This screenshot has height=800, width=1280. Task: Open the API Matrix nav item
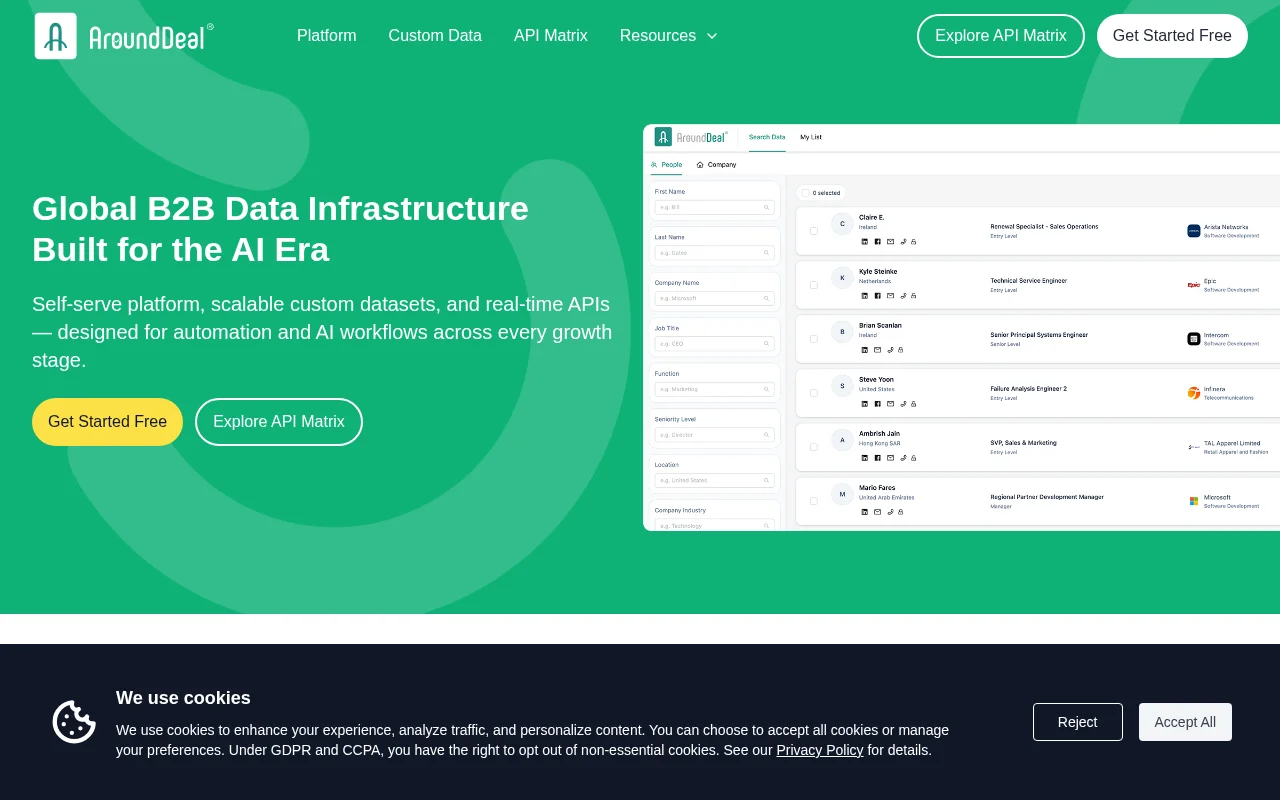coord(551,36)
